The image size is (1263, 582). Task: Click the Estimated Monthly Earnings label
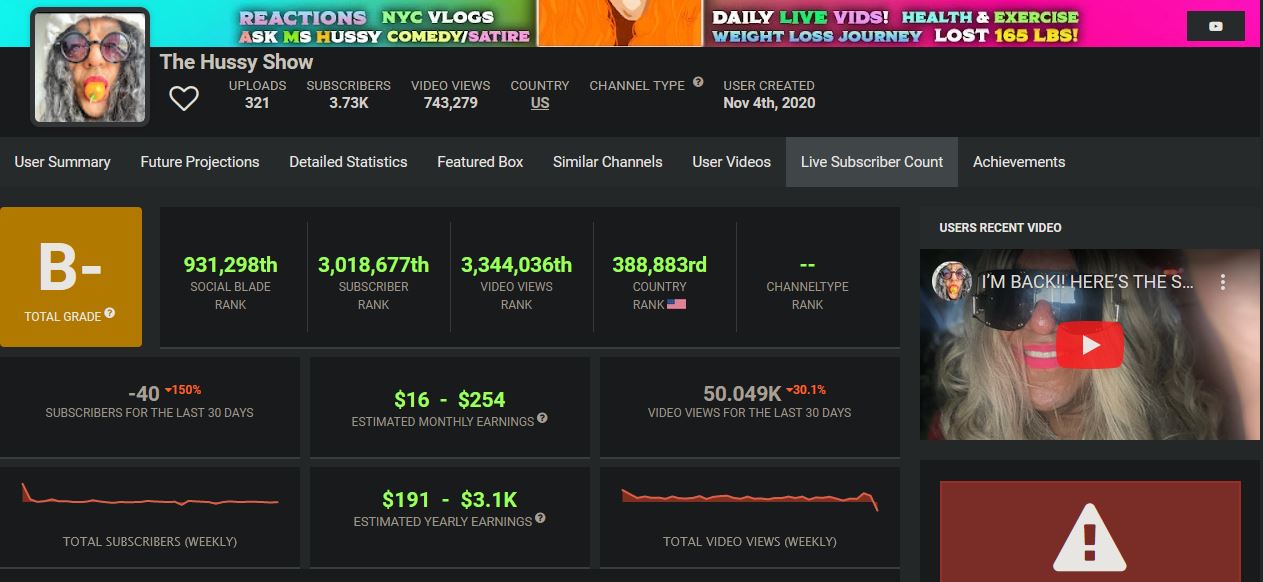[443, 422]
